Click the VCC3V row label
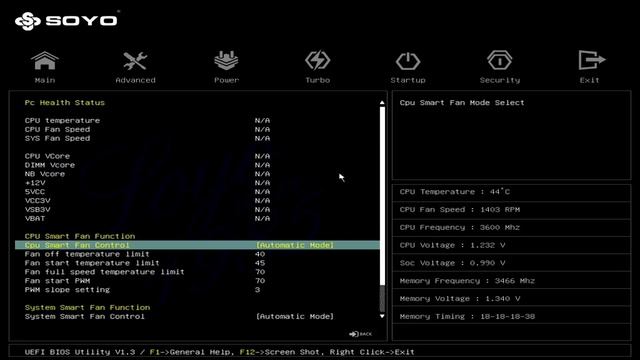The image size is (640, 360). 38,201
